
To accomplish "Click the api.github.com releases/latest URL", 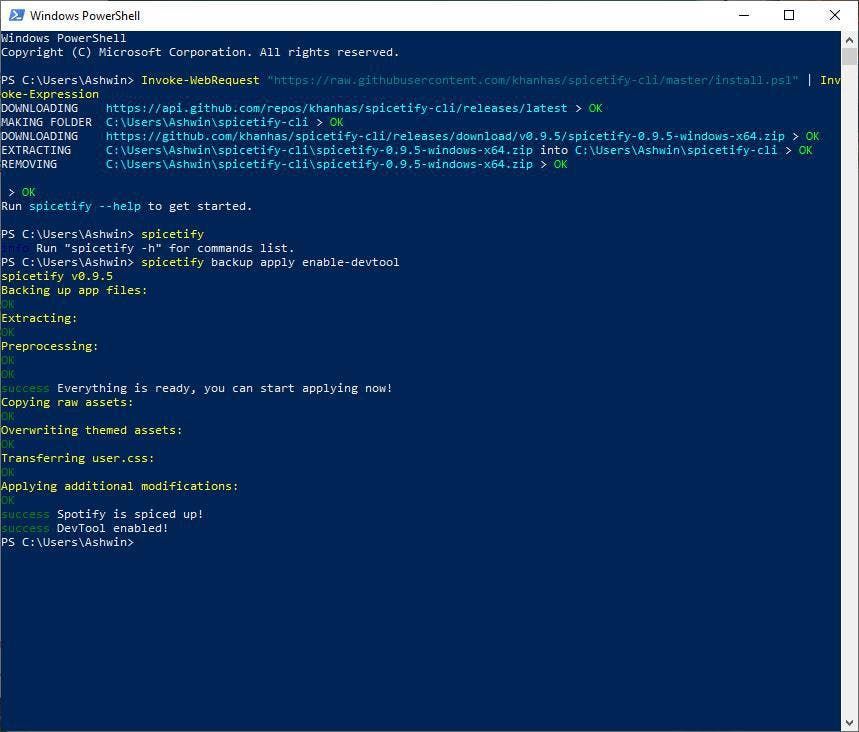I will pyautogui.click(x=336, y=108).
